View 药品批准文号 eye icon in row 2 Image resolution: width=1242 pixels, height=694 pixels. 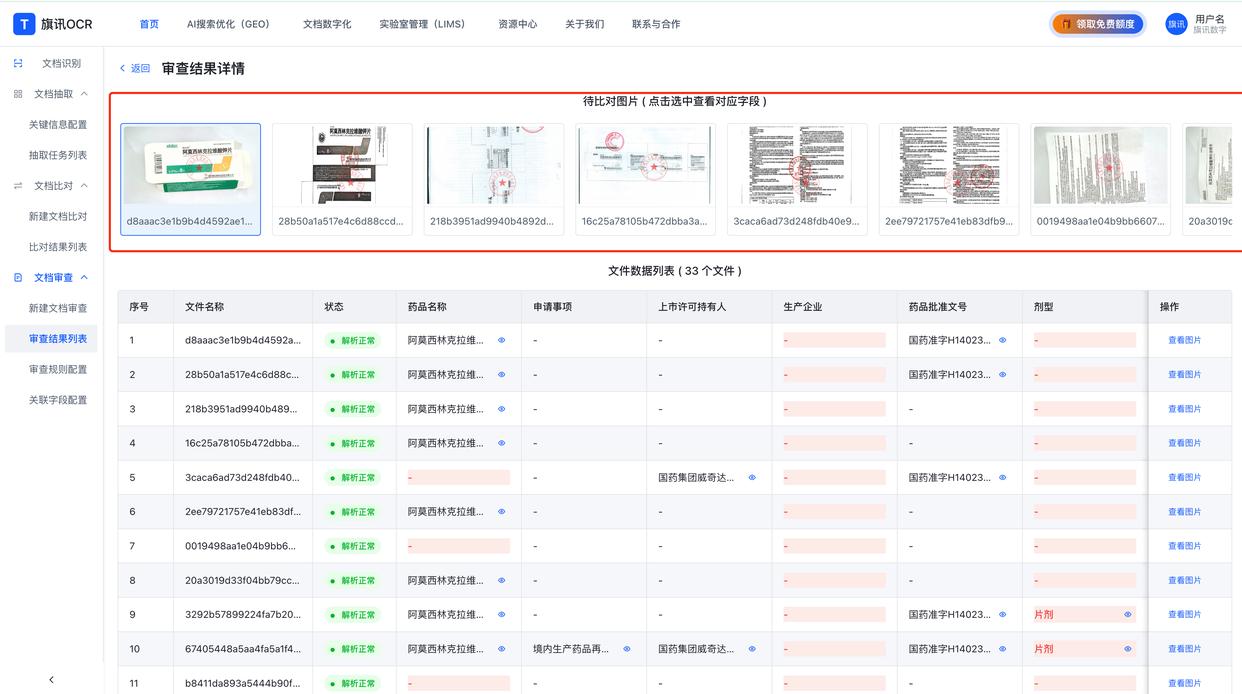[1002, 374]
